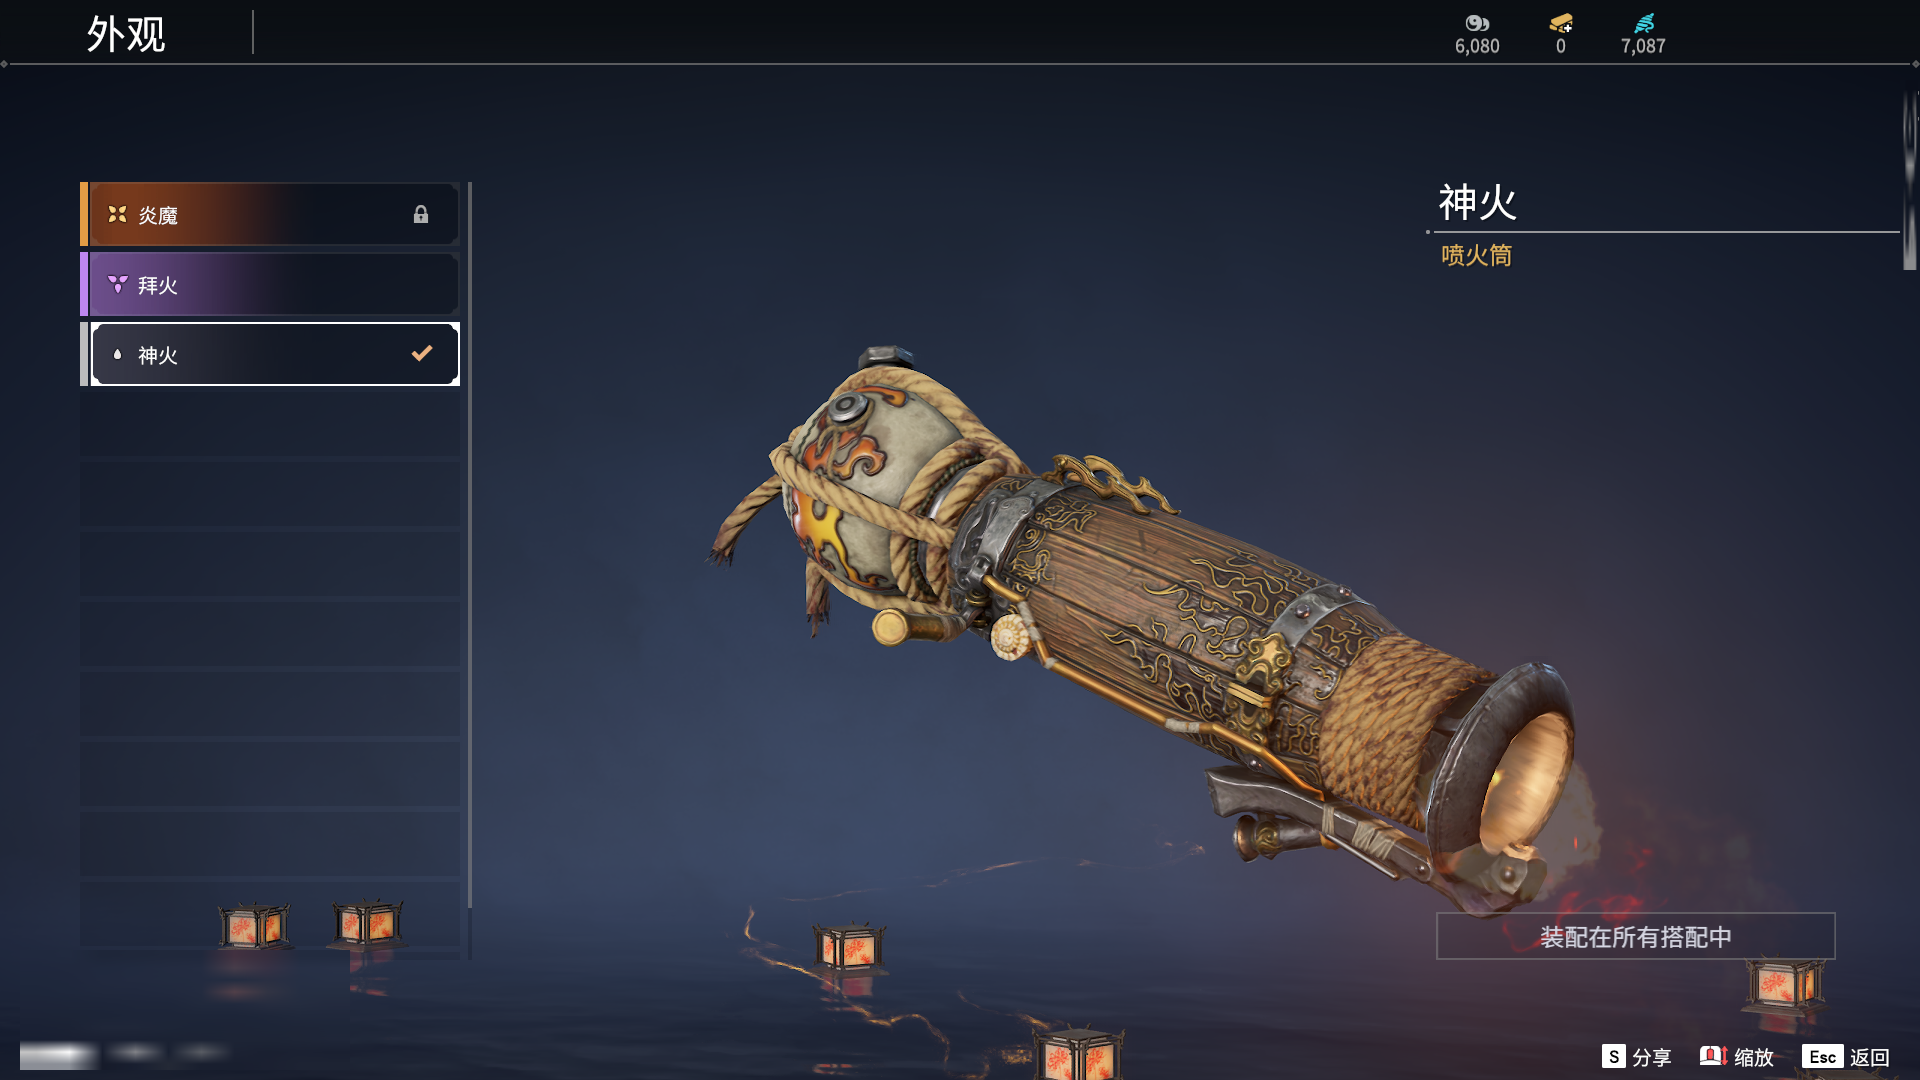Click the 神火 skin name heading
The height and width of the screenshot is (1080, 1920).
click(1477, 202)
